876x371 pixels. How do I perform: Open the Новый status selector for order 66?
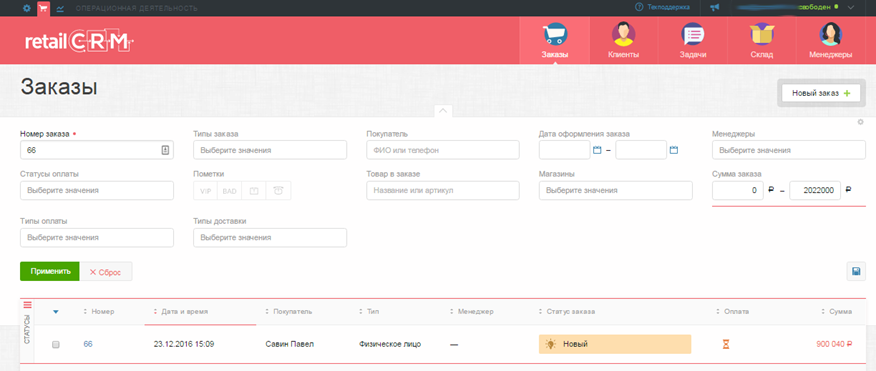615,344
